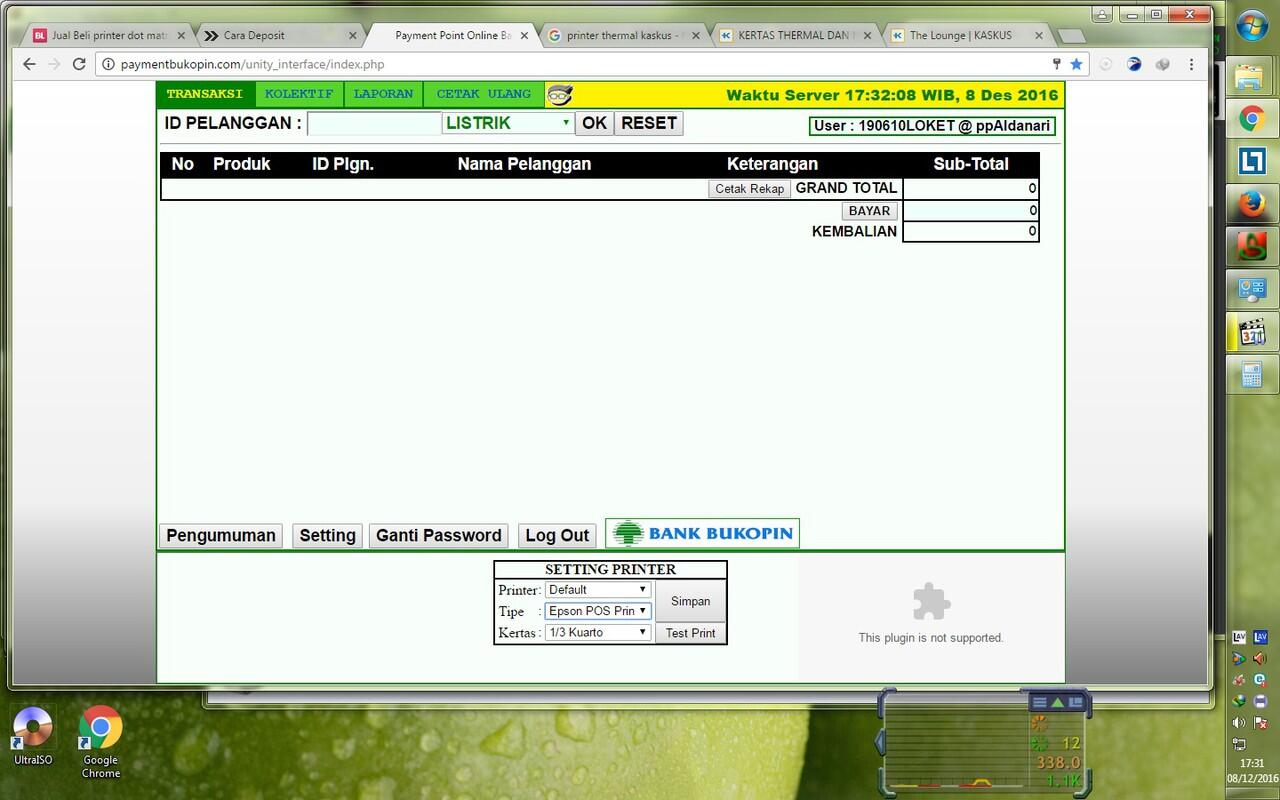Switch to the LAPORAN tab

click(384, 94)
